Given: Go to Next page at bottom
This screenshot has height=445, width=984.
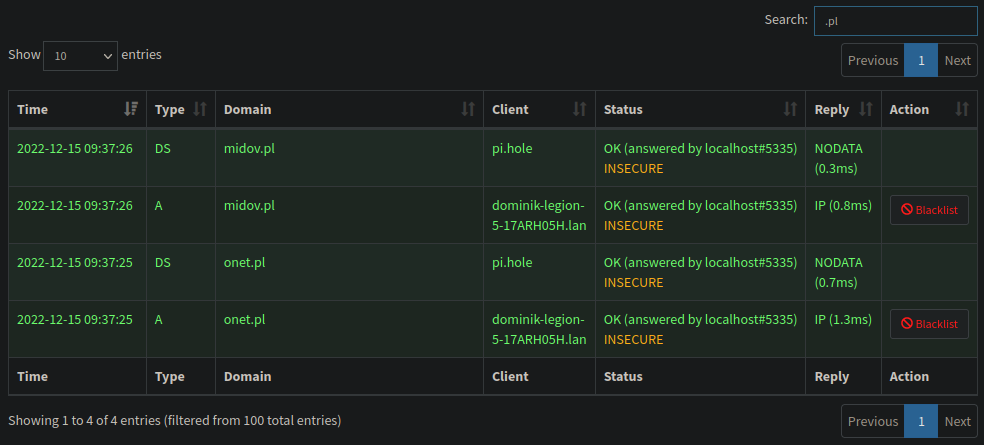Looking at the screenshot, I should [958, 421].
